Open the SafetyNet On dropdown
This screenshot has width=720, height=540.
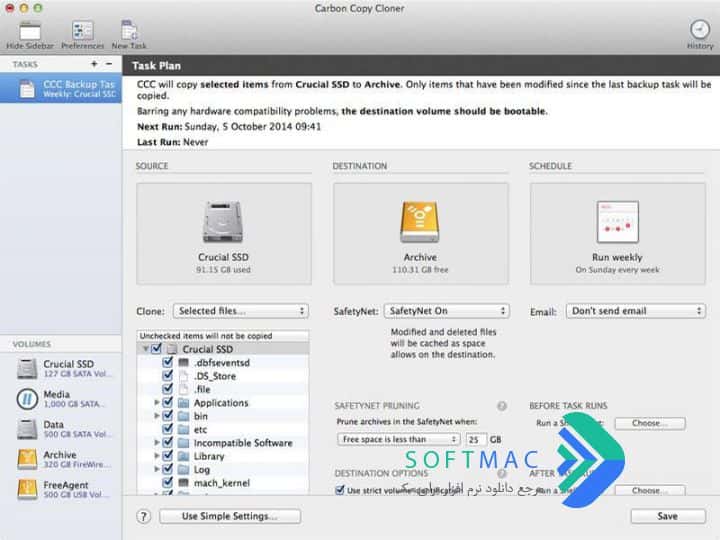(x=447, y=311)
